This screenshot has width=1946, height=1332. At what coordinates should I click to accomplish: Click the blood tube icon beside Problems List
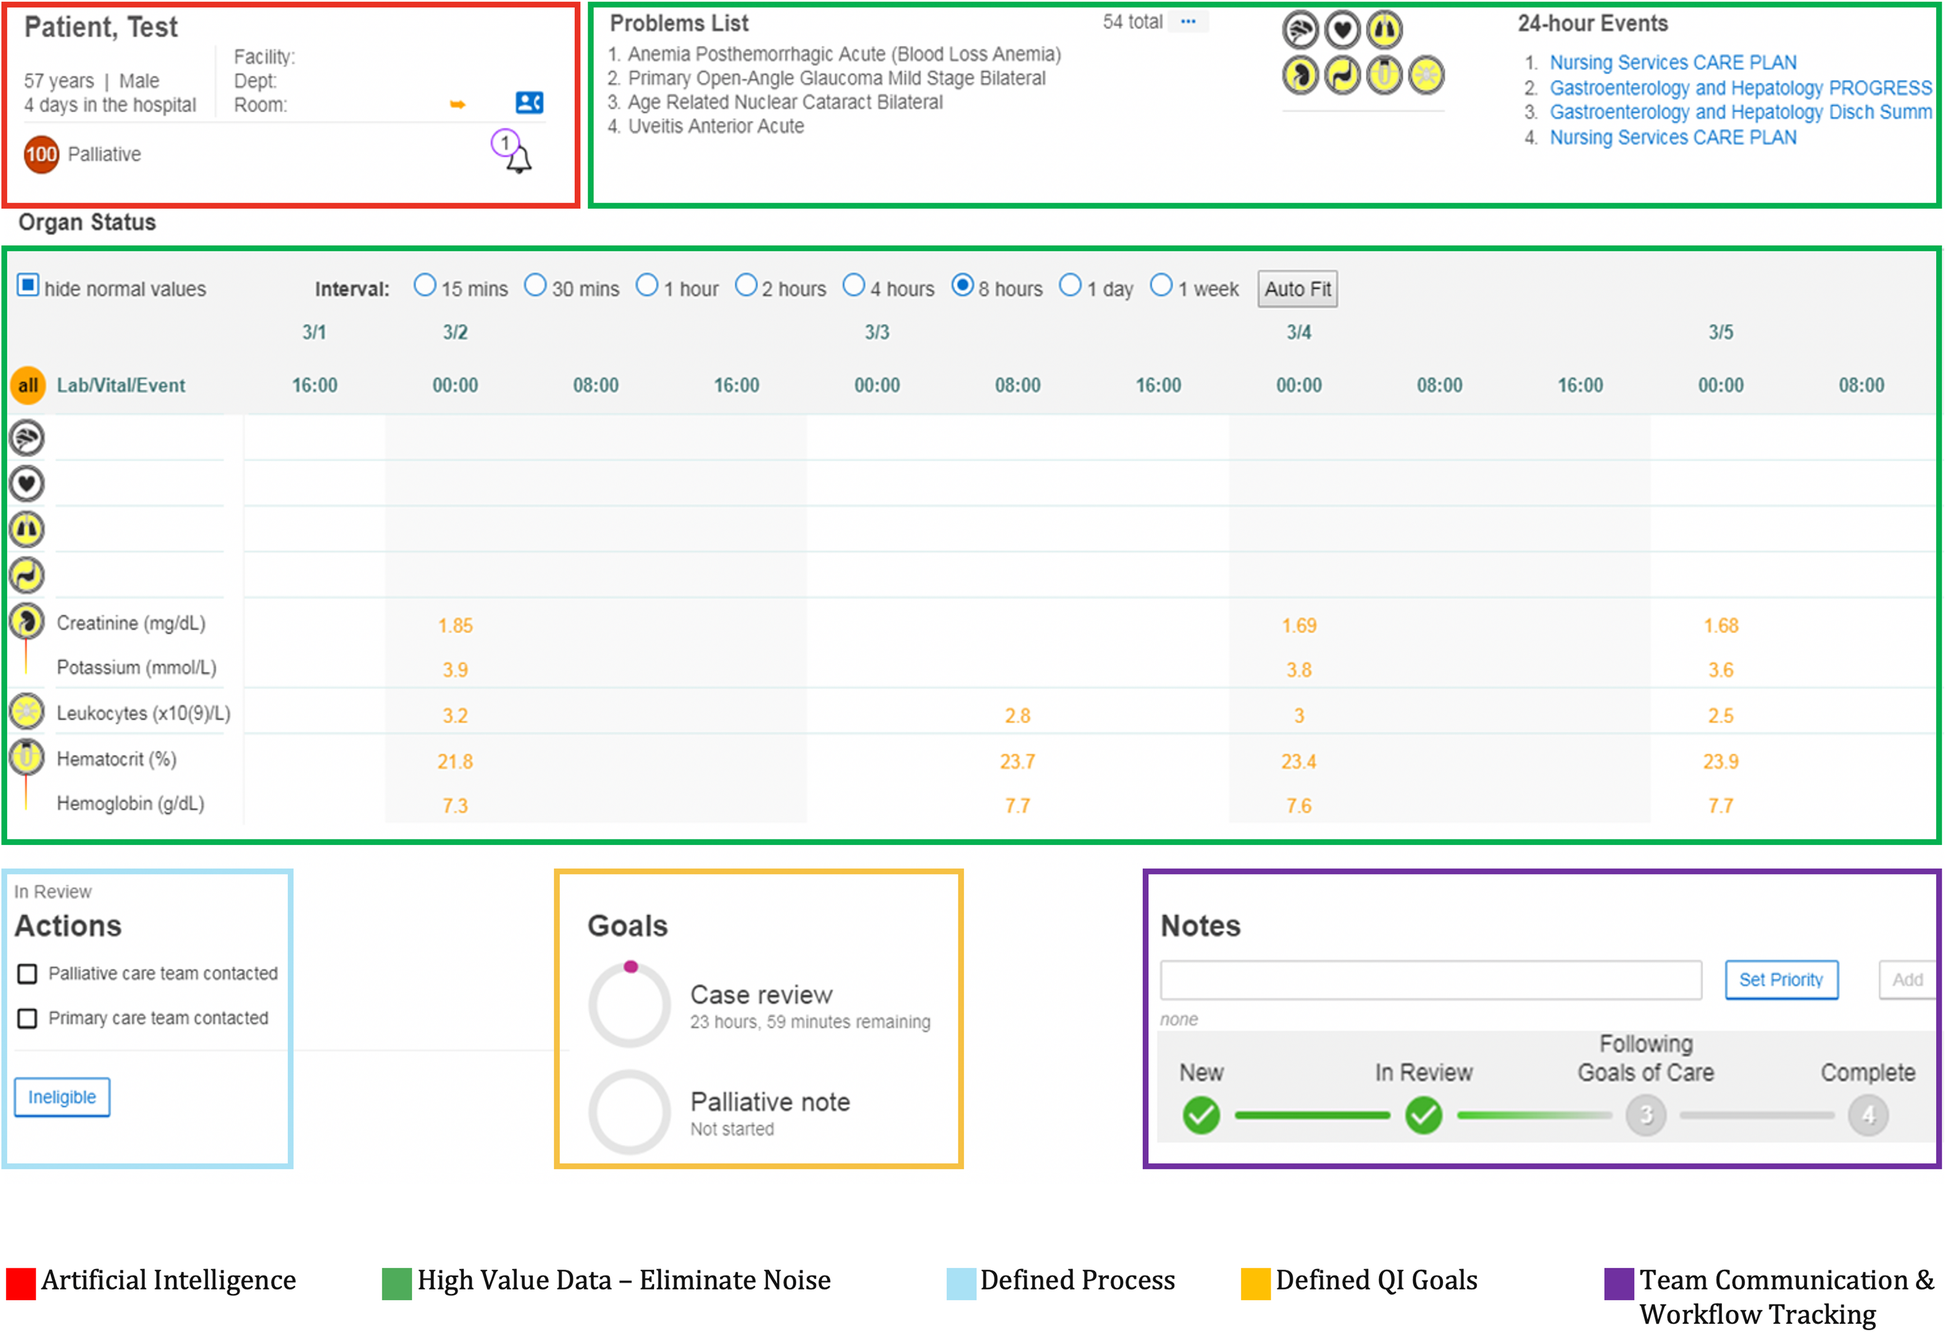(1384, 75)
